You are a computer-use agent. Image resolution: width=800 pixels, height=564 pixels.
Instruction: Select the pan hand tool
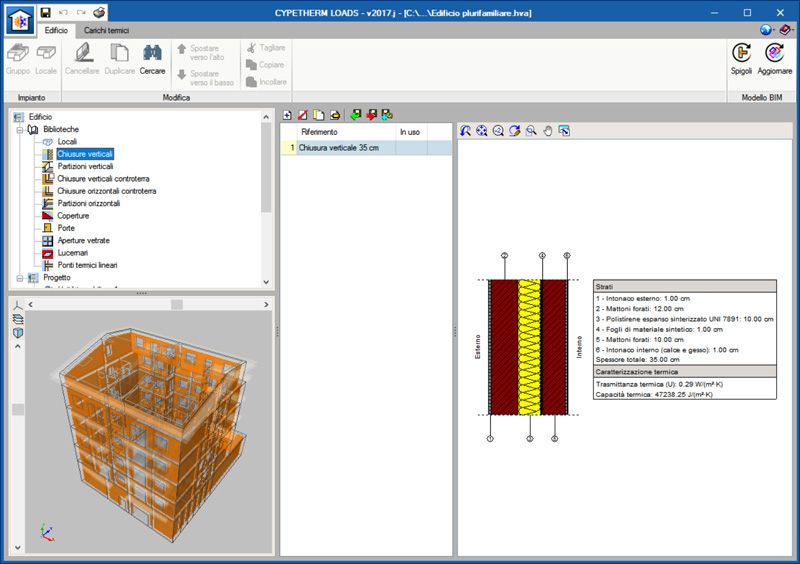(547, 131)
